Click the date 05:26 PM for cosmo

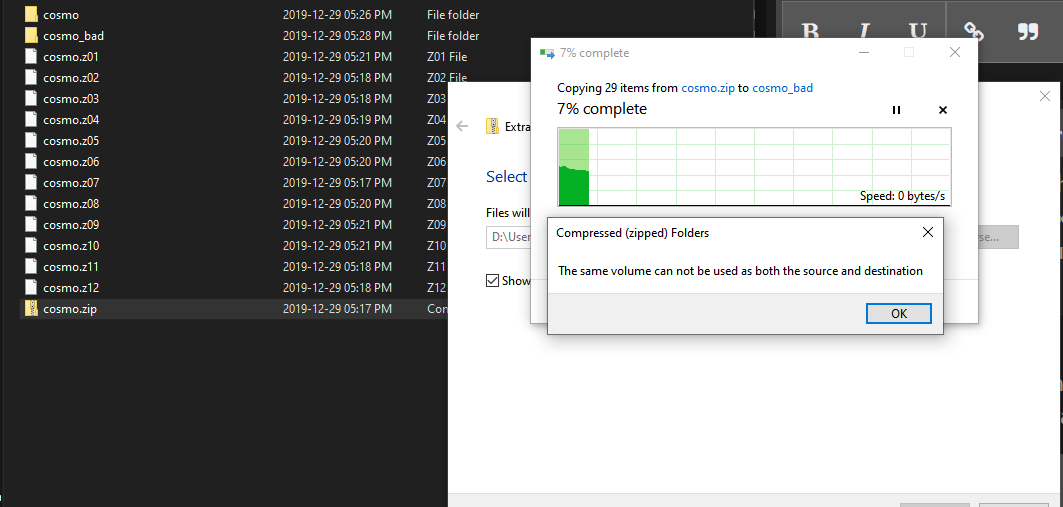pyautogui.click(x=337, y=14)
